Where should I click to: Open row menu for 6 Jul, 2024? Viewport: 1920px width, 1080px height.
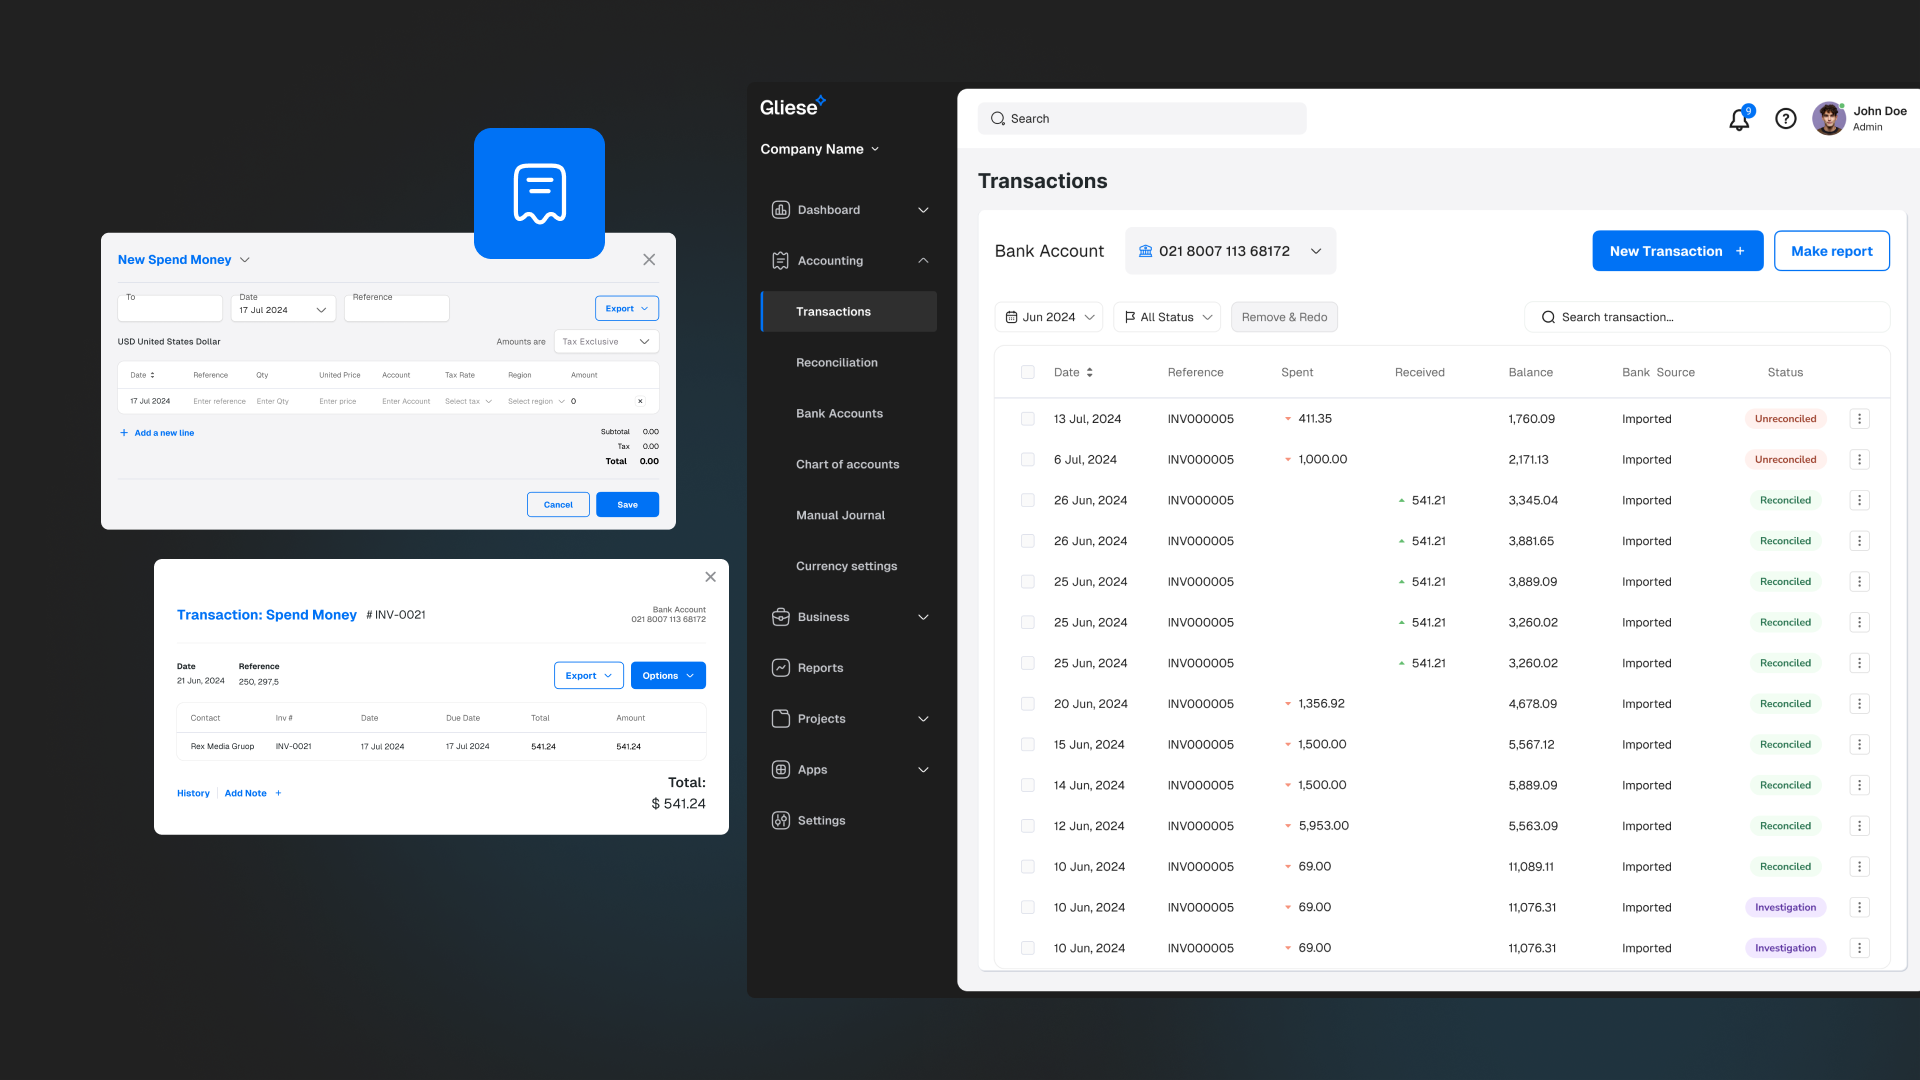(1860, 460)
